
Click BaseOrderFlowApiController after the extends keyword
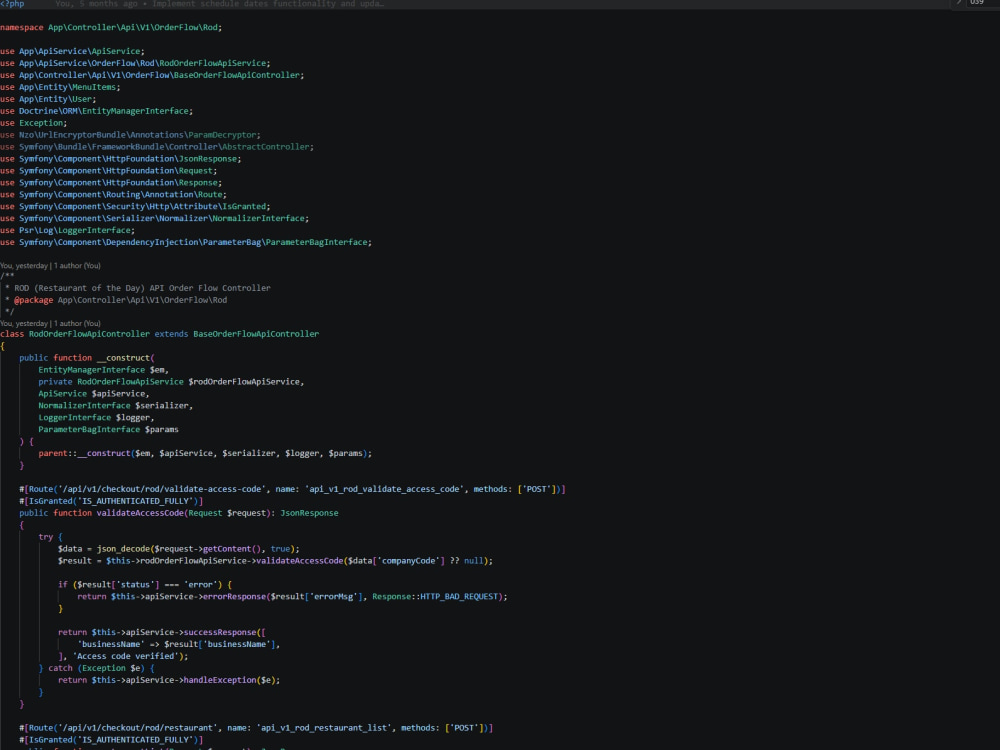256,334
